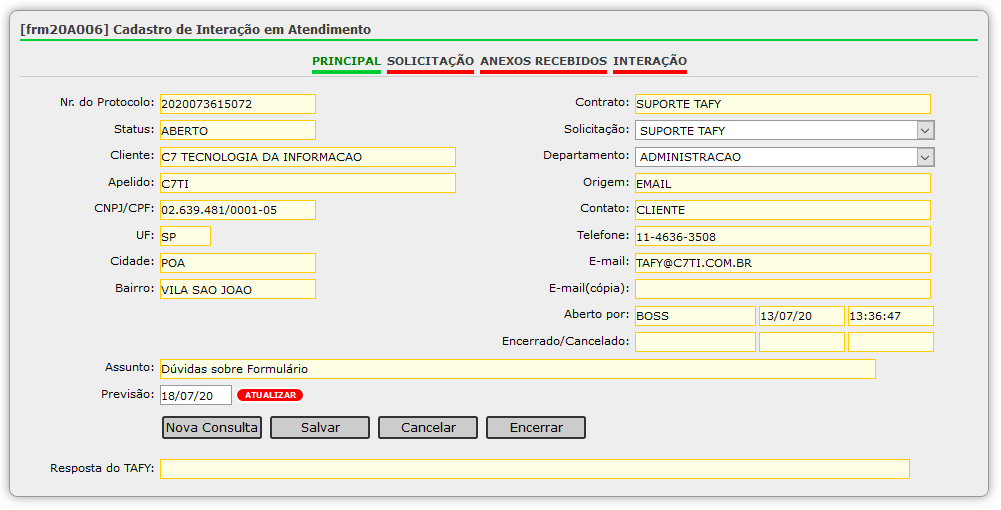
Task: Click the E-mail field with TAFY@C7TI.COM.BR
Action: pyautogui.click(x=783, y=263)
